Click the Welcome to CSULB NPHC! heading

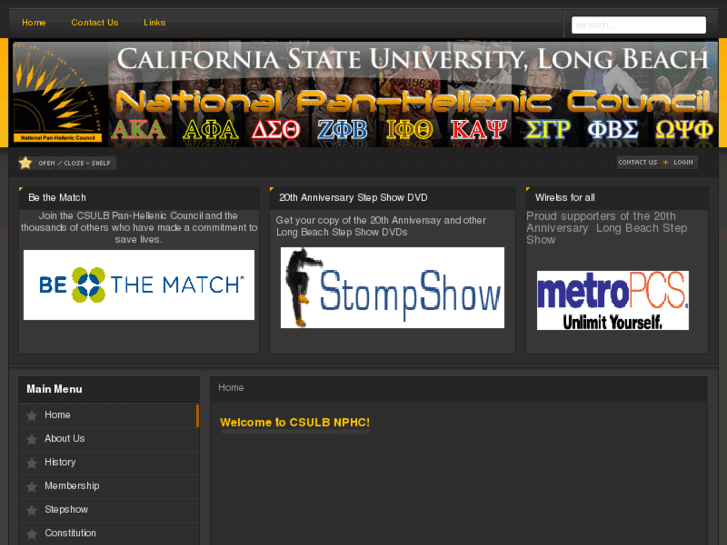tap(295, 423)
